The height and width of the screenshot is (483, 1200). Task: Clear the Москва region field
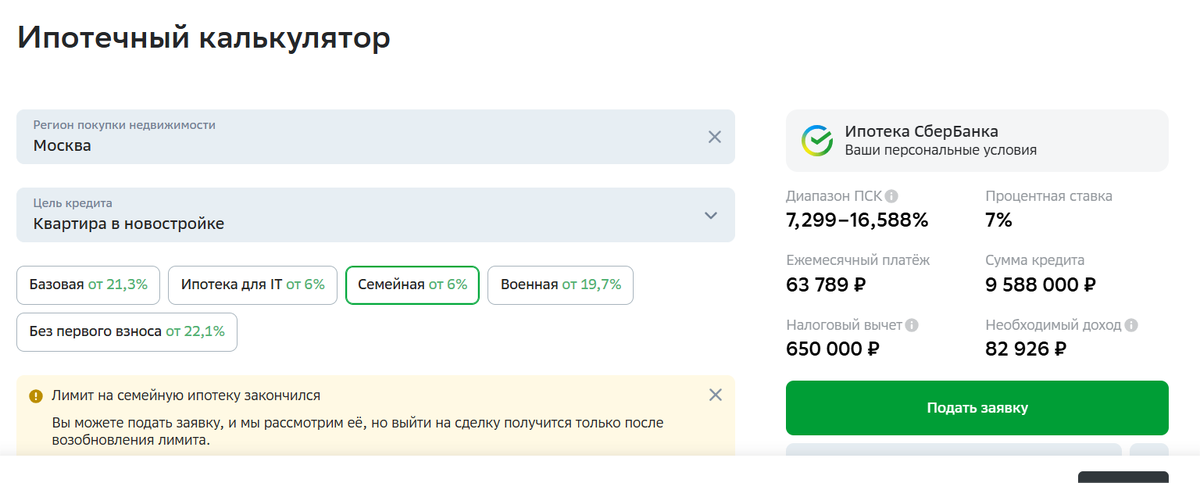click(714, 137)
